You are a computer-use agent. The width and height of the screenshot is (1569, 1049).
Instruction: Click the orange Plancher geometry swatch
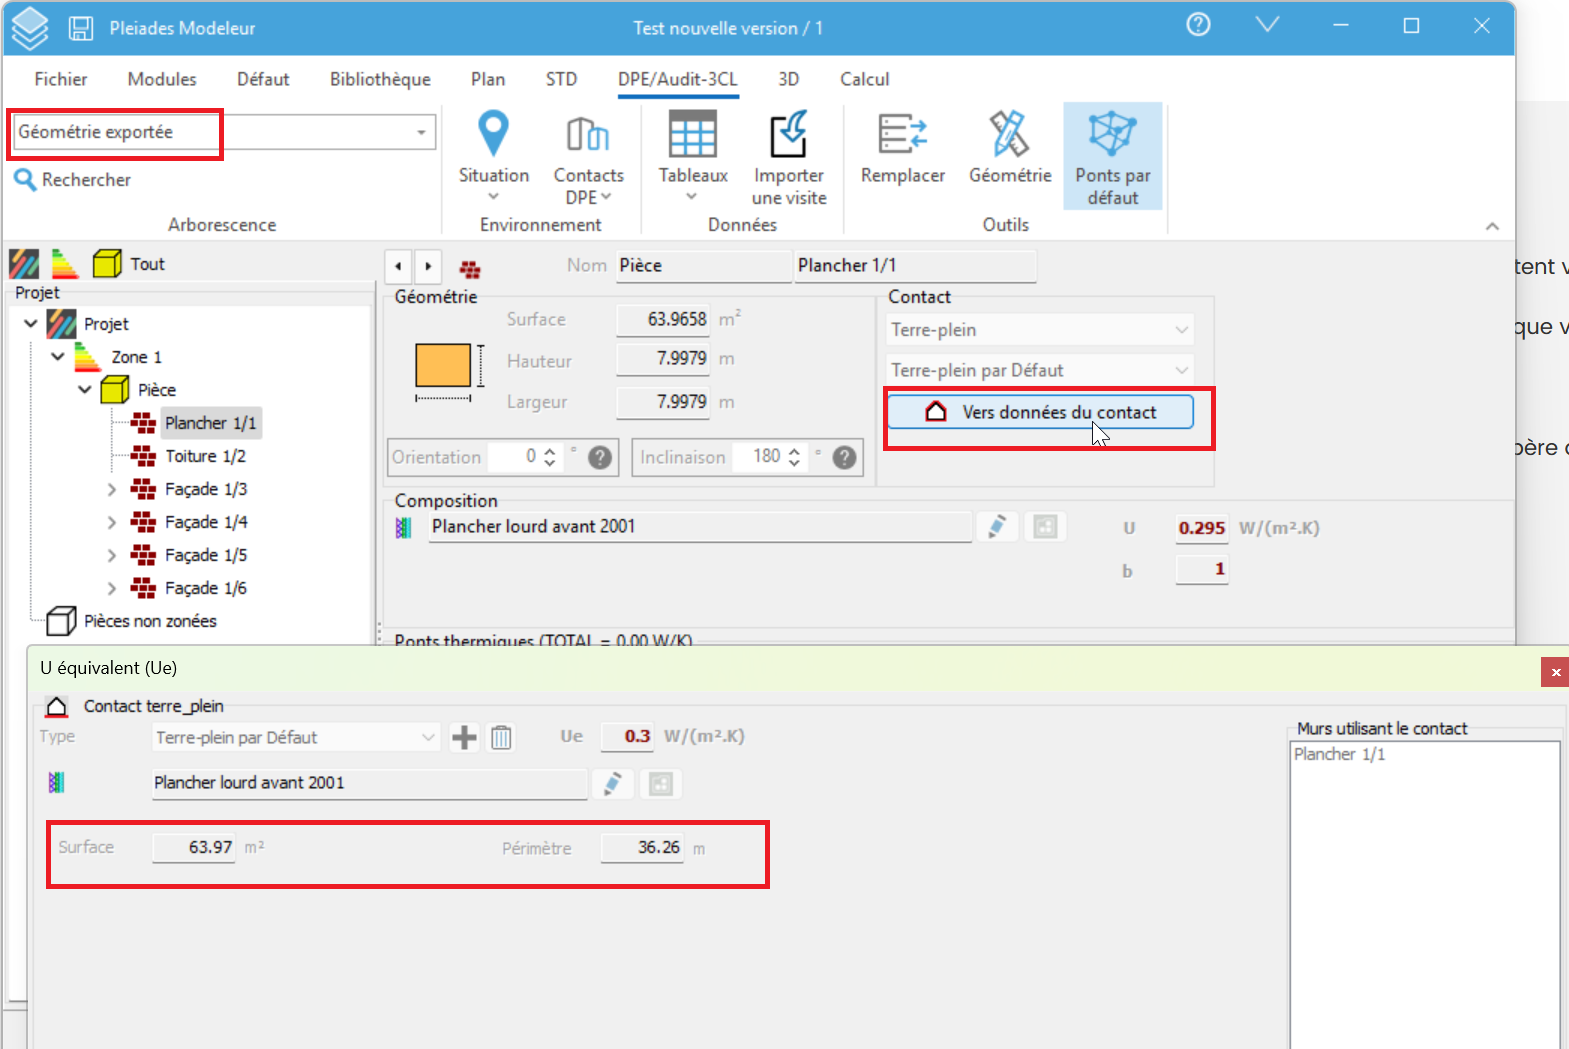pos(443,365)
